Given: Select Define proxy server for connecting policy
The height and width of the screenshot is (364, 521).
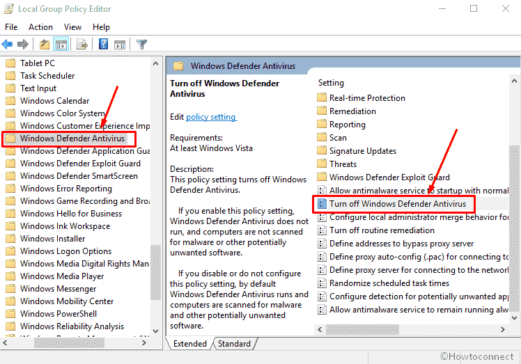Looking at the screenshot, I should coord(413,270).
